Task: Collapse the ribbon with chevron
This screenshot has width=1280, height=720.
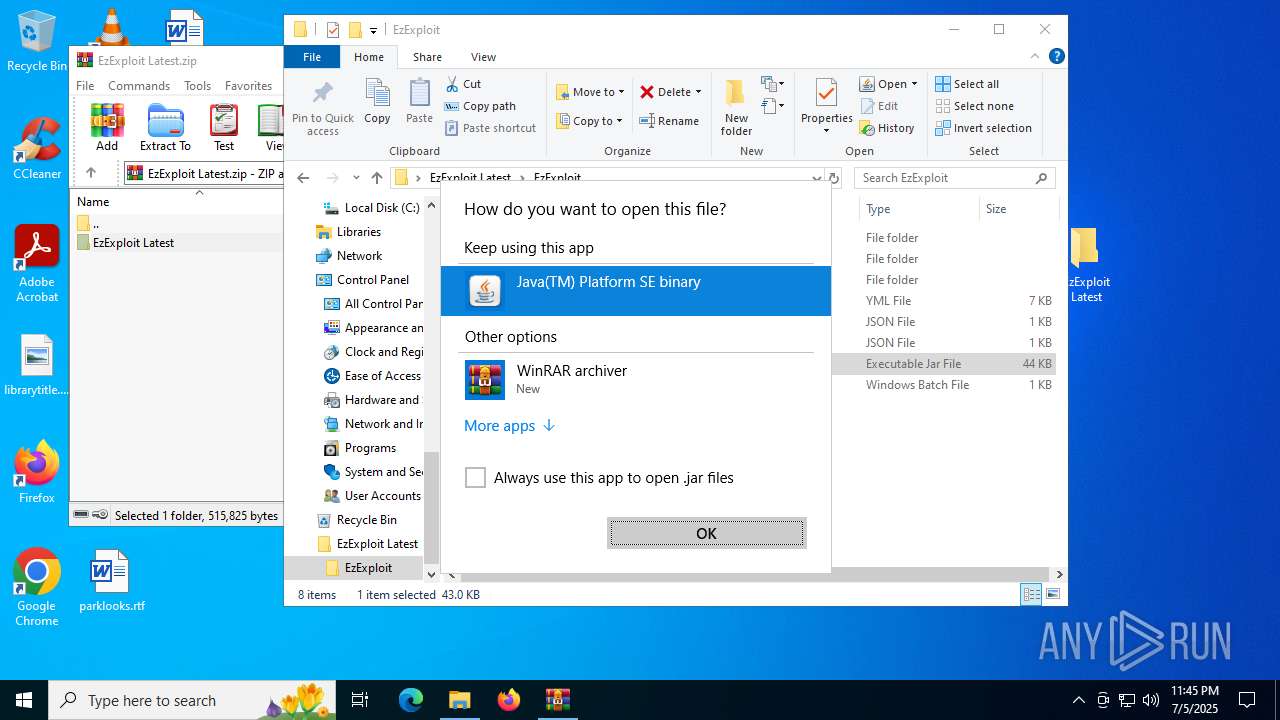Action: 1035,56
